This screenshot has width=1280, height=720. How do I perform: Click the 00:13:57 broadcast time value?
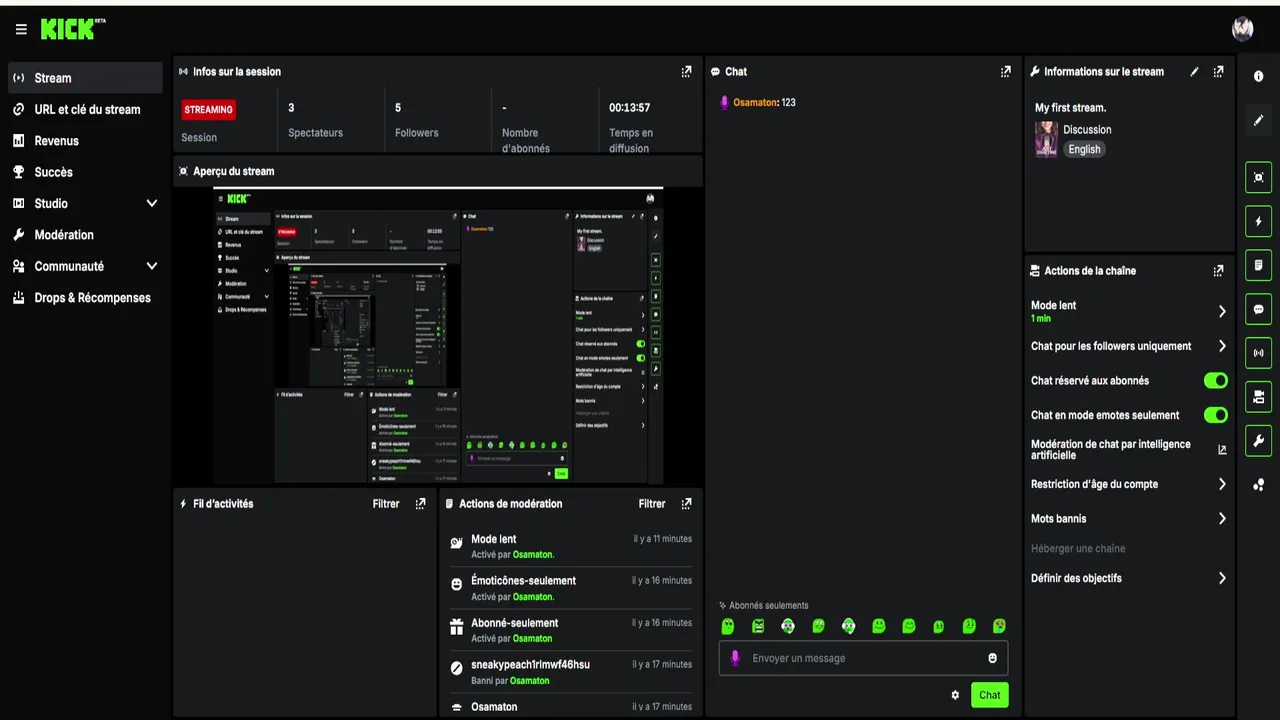[629, 108]
